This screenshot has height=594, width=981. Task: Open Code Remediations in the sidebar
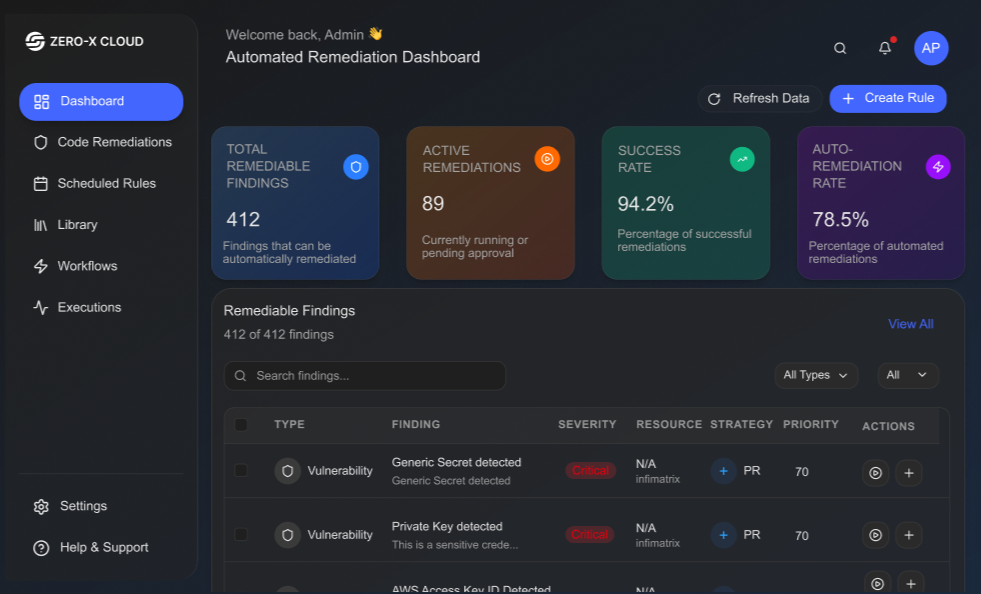tap(114, 142)
